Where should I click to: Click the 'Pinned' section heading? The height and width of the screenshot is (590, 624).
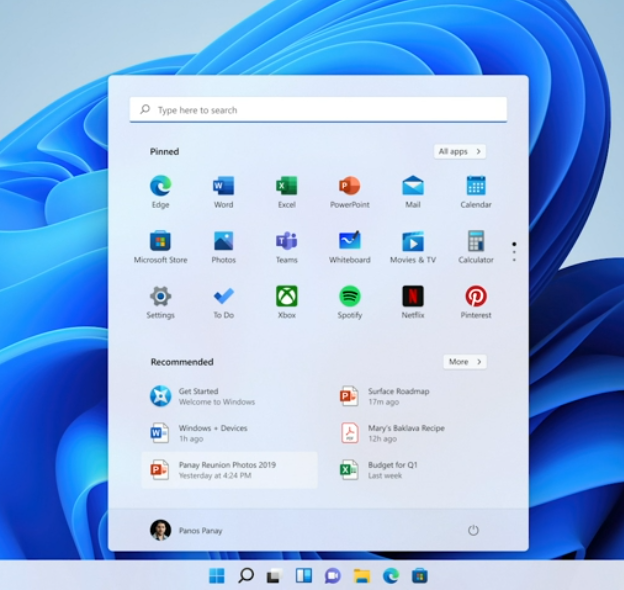pyautogui.click(x=164, y=151)
